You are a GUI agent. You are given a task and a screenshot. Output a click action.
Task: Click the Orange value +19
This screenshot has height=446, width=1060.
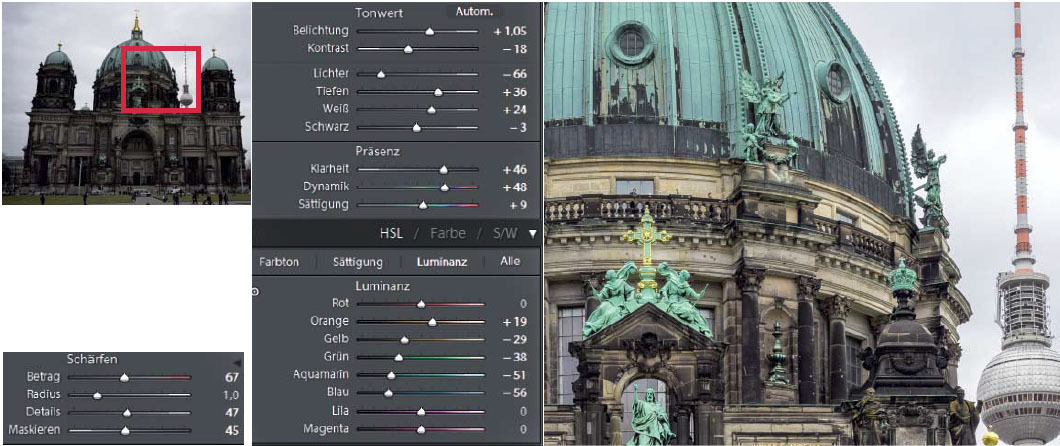point(514,322)
